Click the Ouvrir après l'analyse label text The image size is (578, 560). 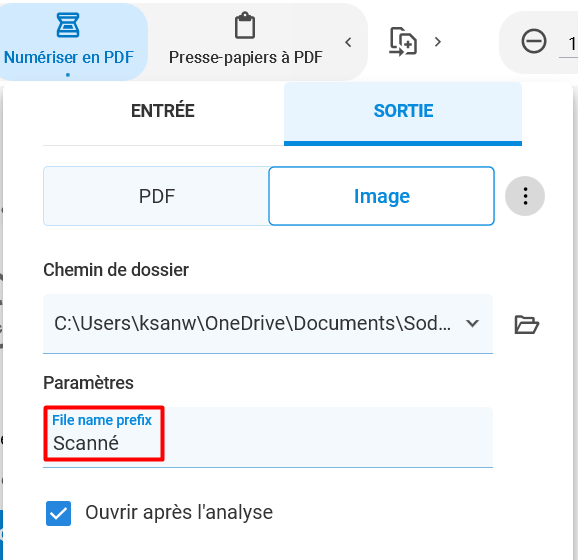[x=179, y=512]
